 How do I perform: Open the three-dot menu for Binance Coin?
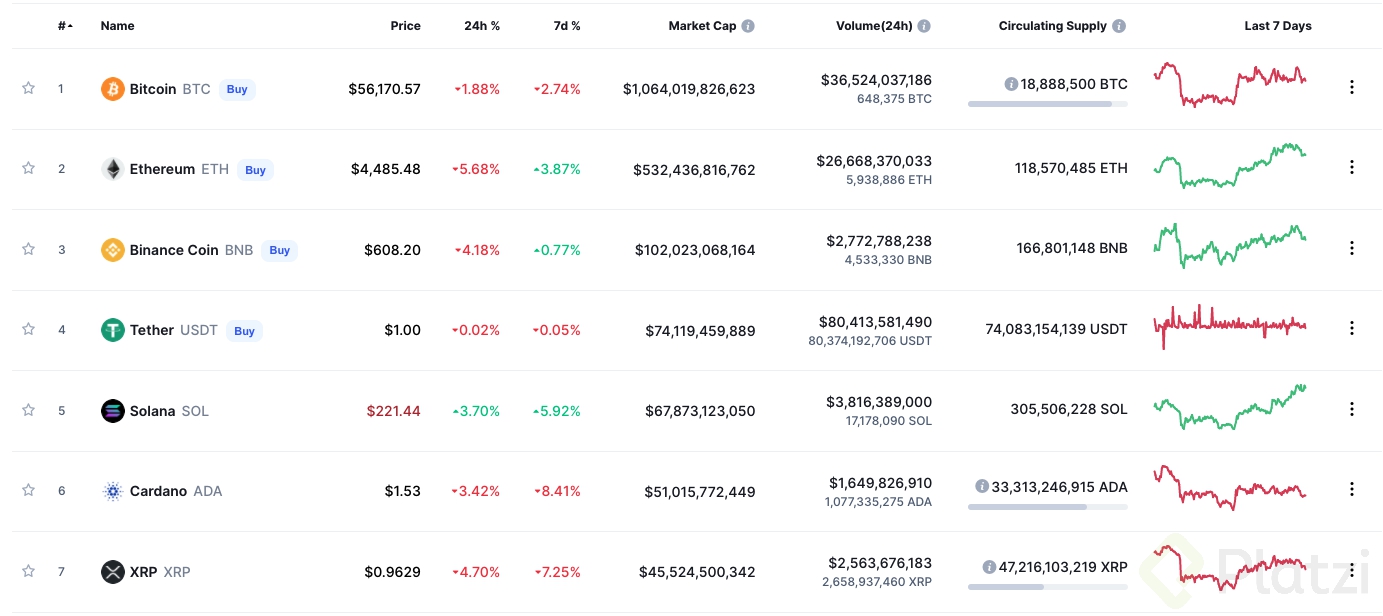pyautogui.click(x=1352, y=248)
